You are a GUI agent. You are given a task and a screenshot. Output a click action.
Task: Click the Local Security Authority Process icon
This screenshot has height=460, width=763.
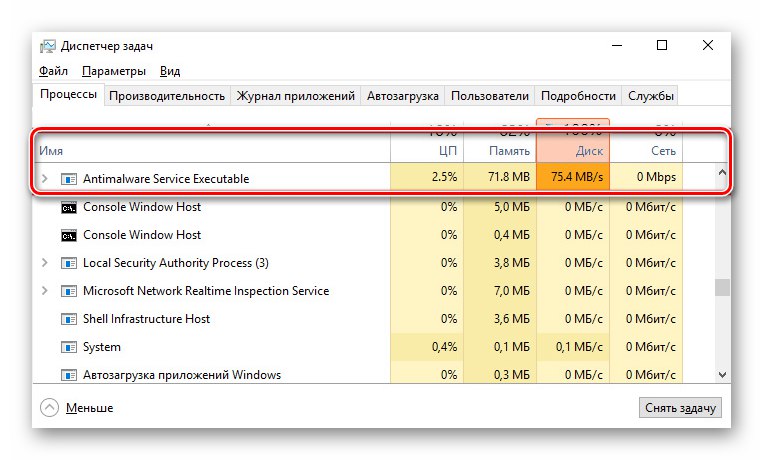point(69,263)
